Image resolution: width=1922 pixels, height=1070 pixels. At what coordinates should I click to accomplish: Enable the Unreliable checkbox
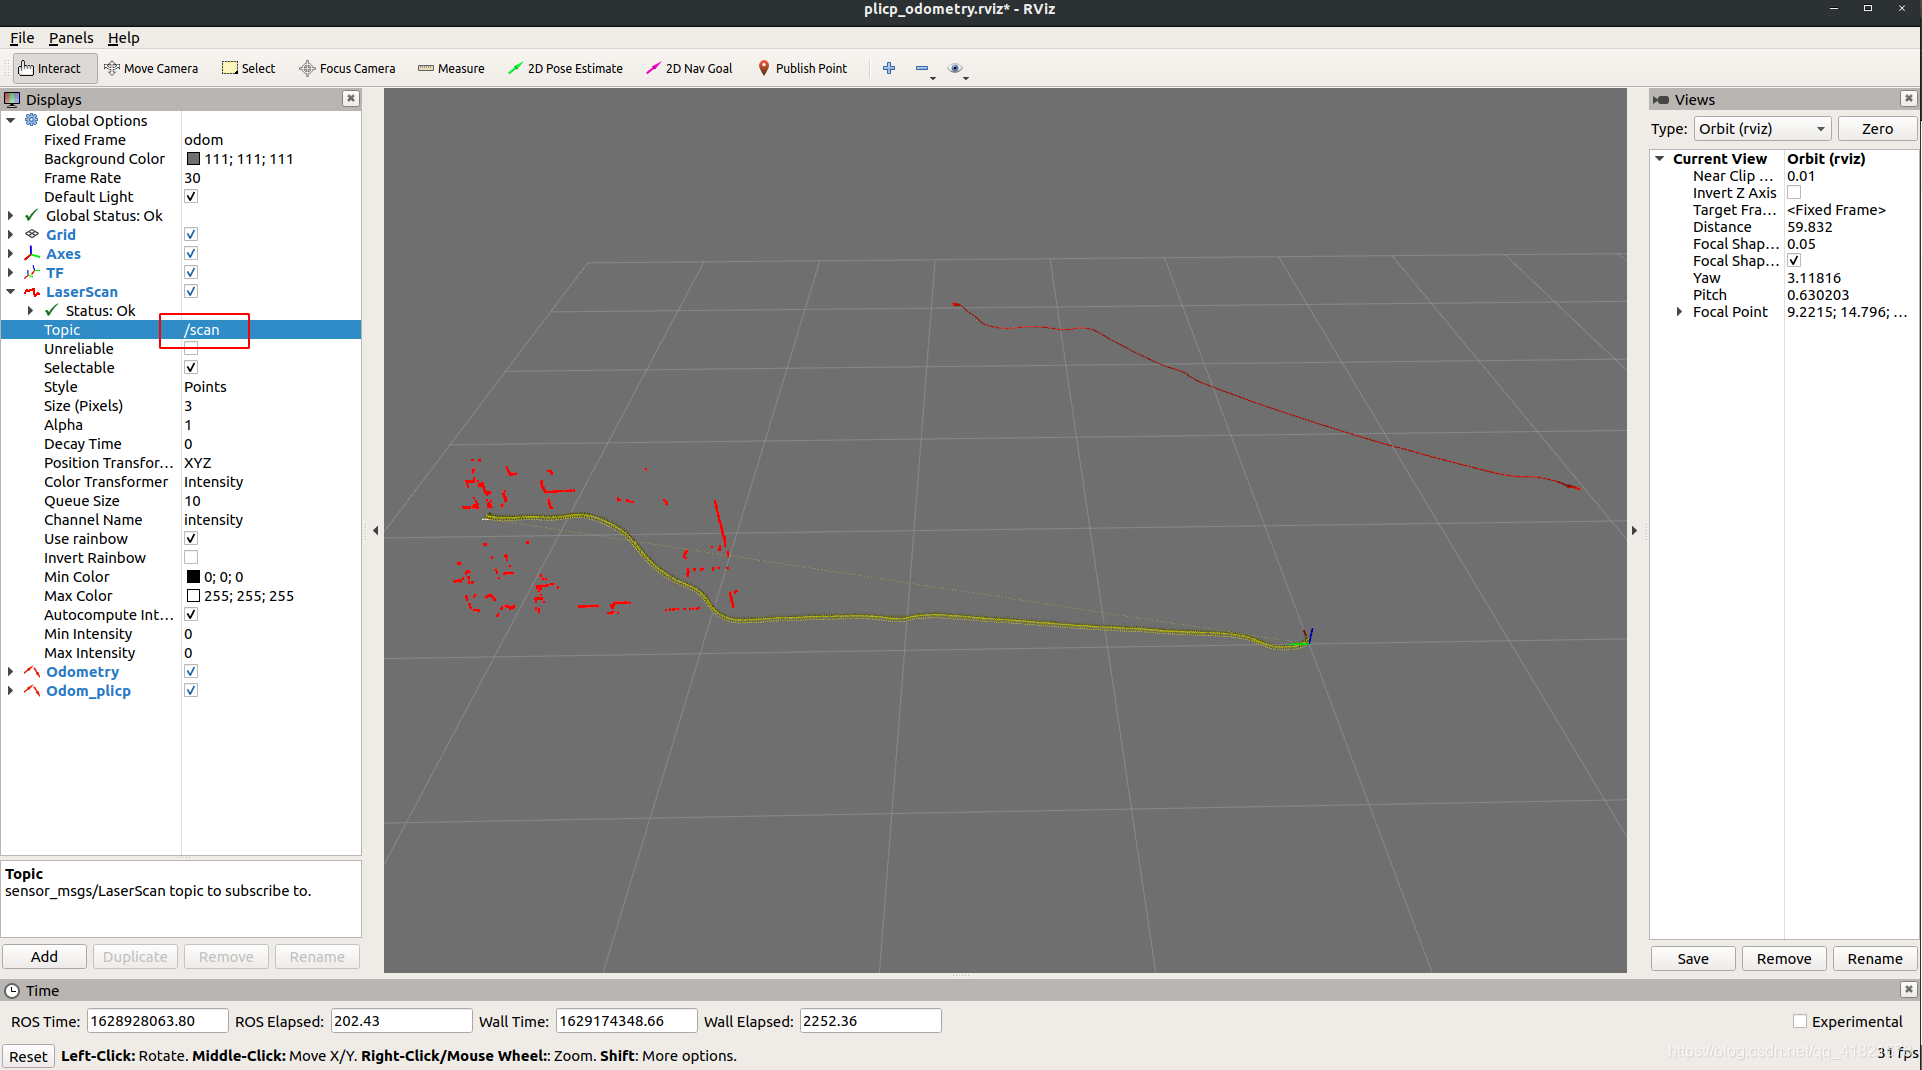[191, 348]
